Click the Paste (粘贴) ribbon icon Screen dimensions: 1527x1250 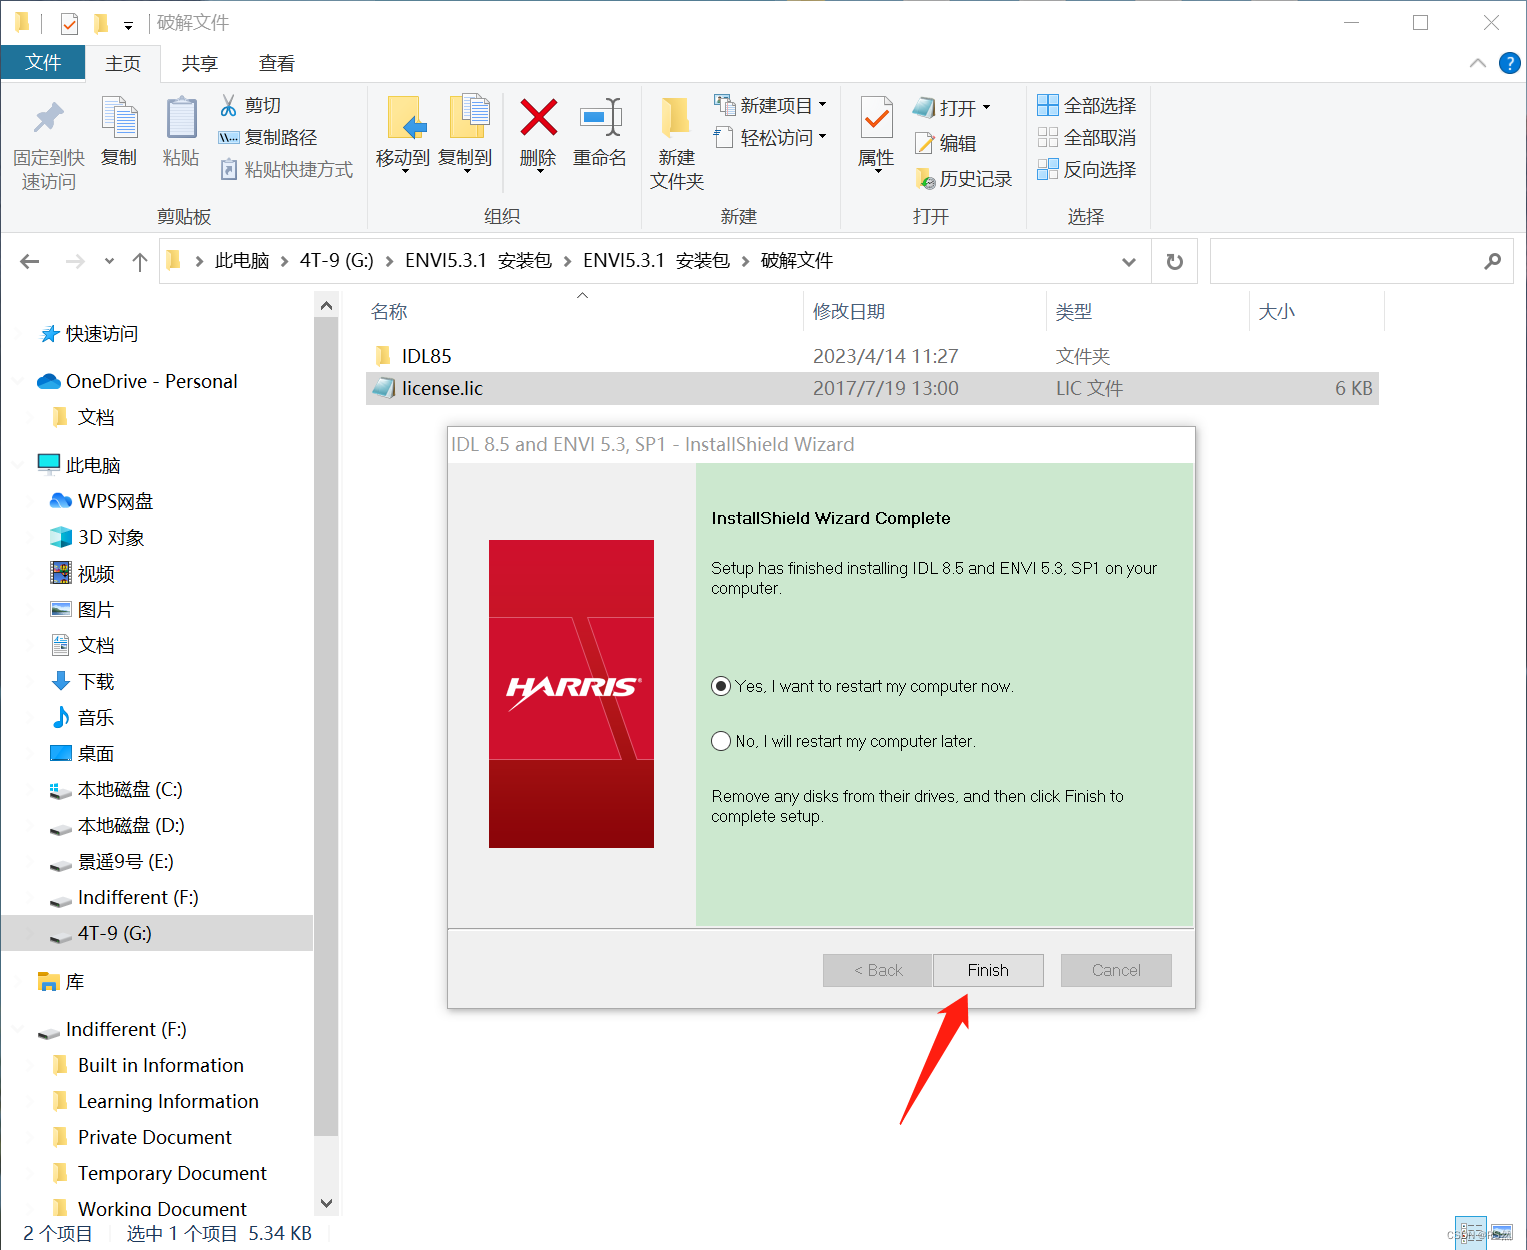(181, 119)
